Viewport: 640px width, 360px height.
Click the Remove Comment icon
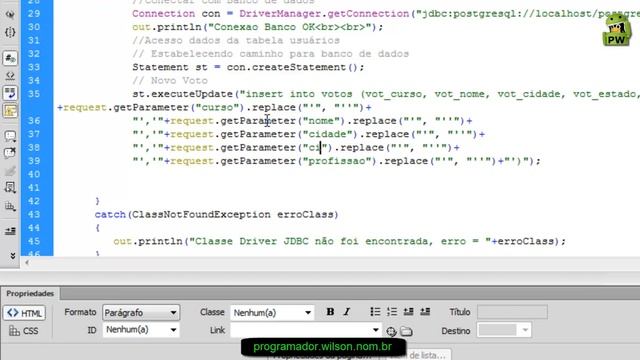coord(10,153)
